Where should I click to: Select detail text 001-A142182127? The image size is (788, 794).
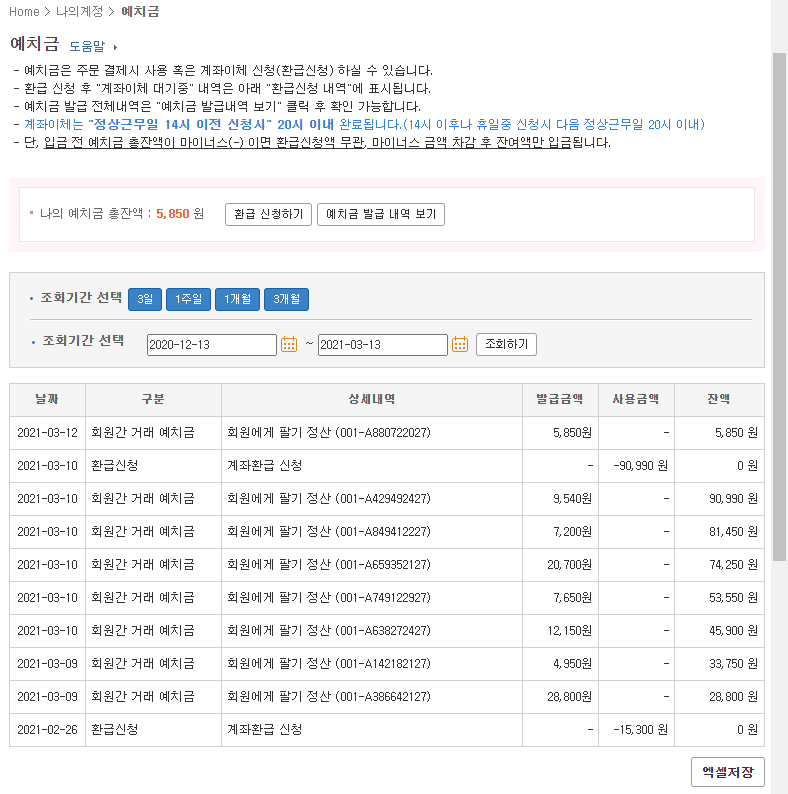(383, 664)
